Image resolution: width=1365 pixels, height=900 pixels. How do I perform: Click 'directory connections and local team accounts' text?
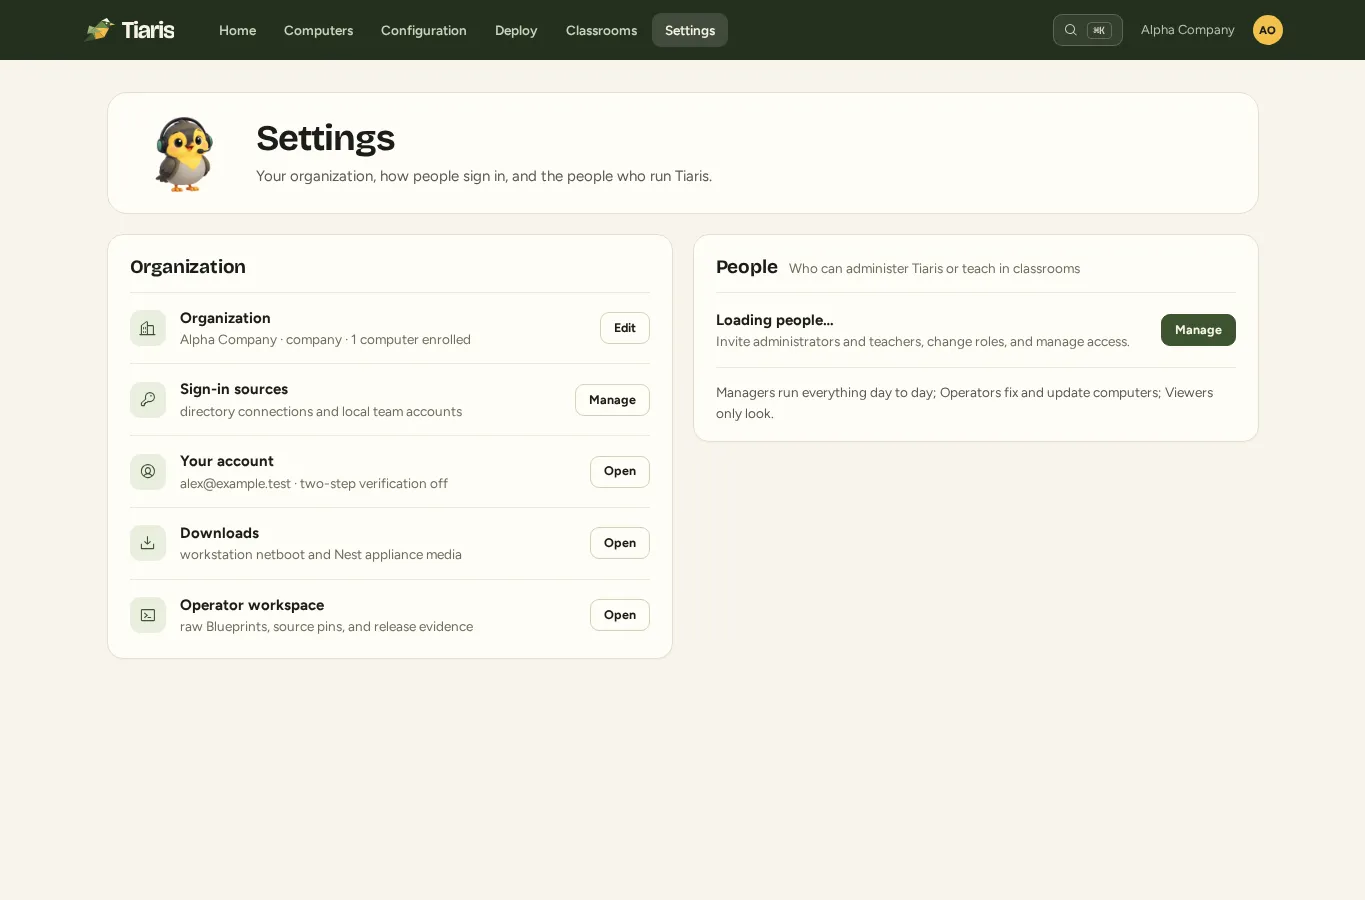click(321, 411)
